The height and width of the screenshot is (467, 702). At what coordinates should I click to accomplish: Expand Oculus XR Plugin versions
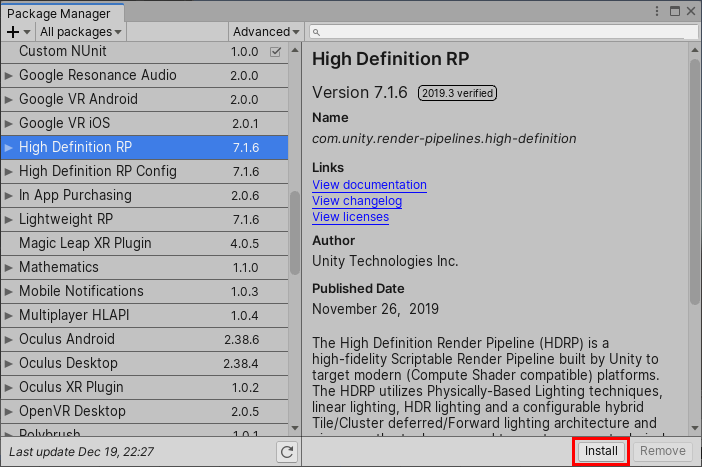click(9, 387)
